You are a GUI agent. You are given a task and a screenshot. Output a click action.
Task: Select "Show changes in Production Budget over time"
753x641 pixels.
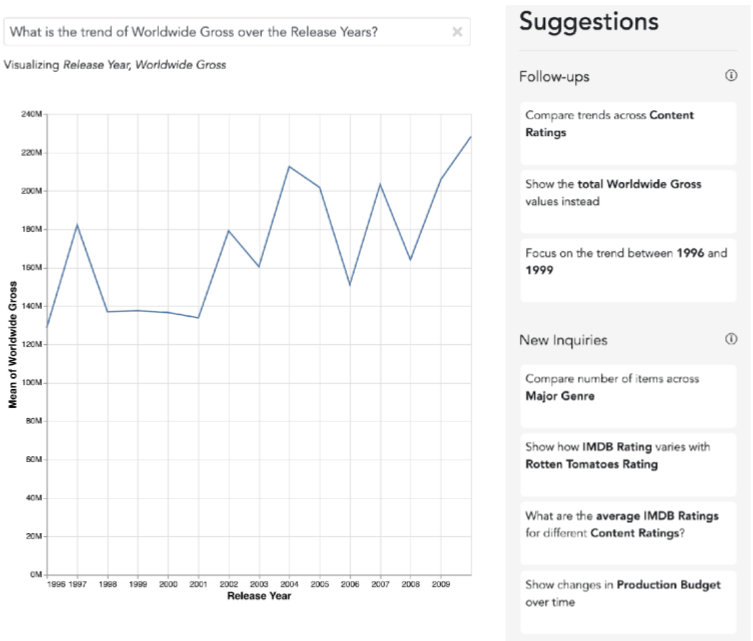pos(628,594)
